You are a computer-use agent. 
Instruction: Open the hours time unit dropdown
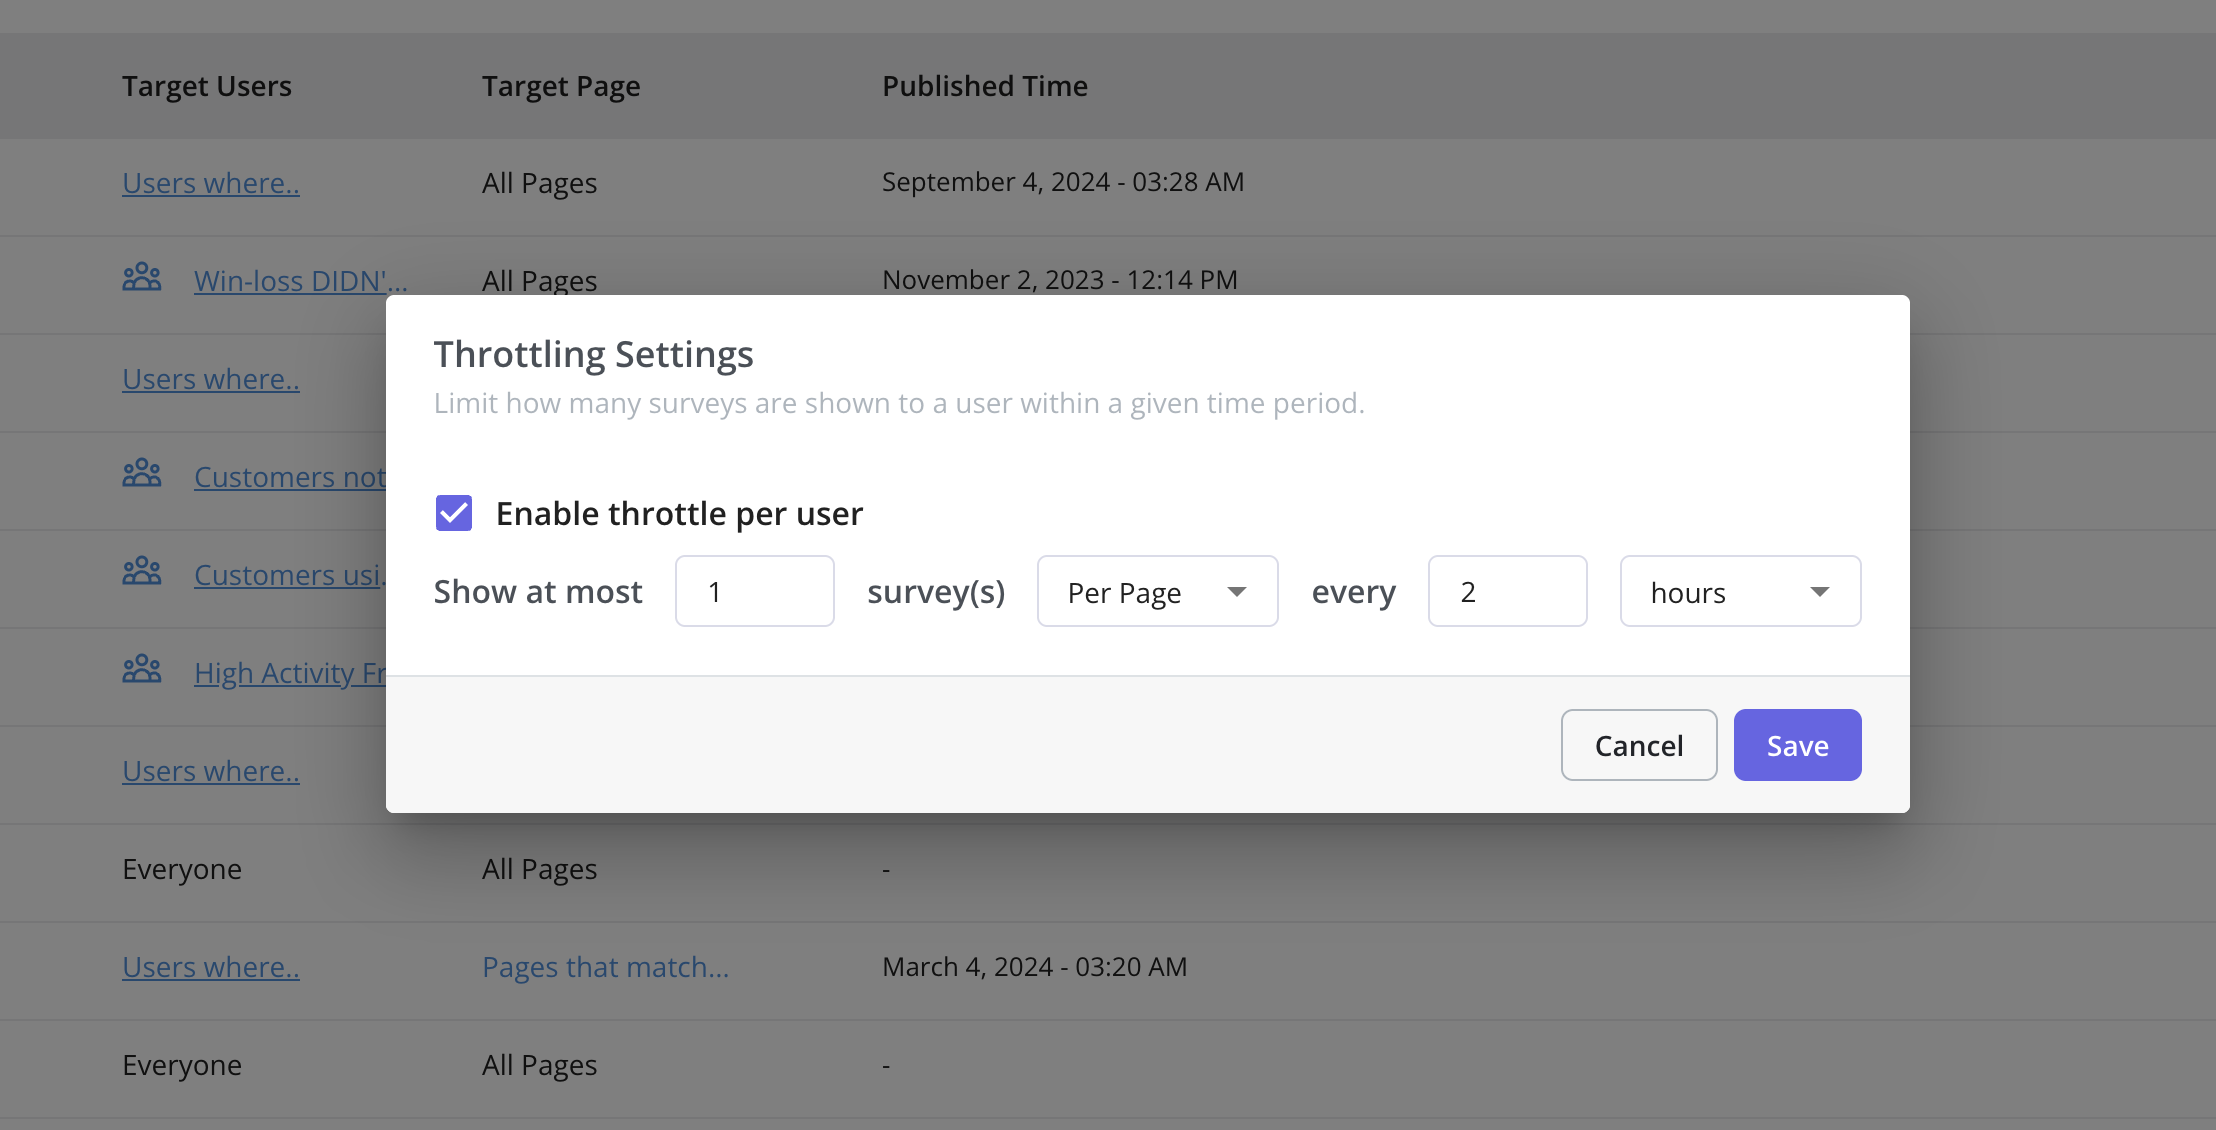point(1740,591)
